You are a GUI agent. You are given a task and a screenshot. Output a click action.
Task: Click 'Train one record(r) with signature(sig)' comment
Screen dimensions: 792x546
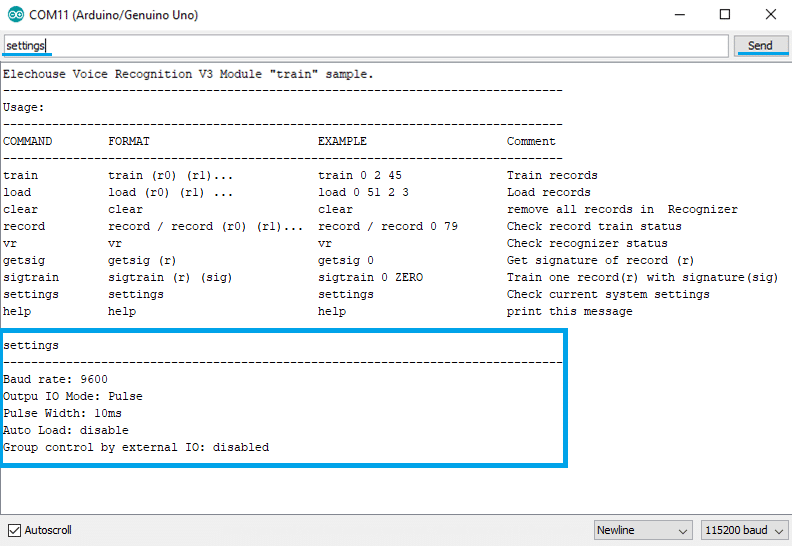[642, 277]
